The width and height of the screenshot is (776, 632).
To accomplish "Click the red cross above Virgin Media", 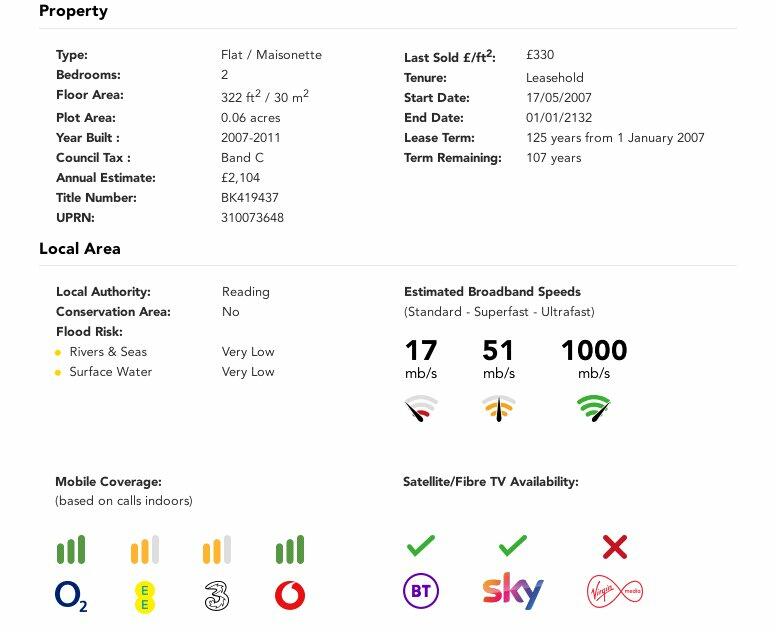I will [x=614, y=546].
